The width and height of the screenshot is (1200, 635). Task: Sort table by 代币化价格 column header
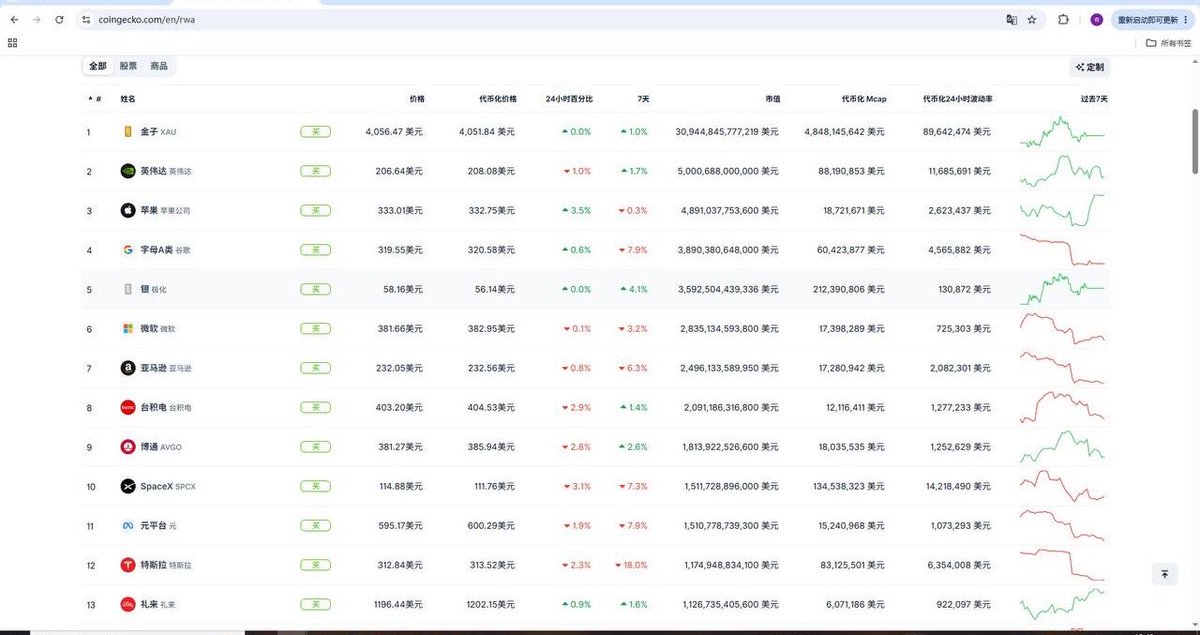point(498,99)
